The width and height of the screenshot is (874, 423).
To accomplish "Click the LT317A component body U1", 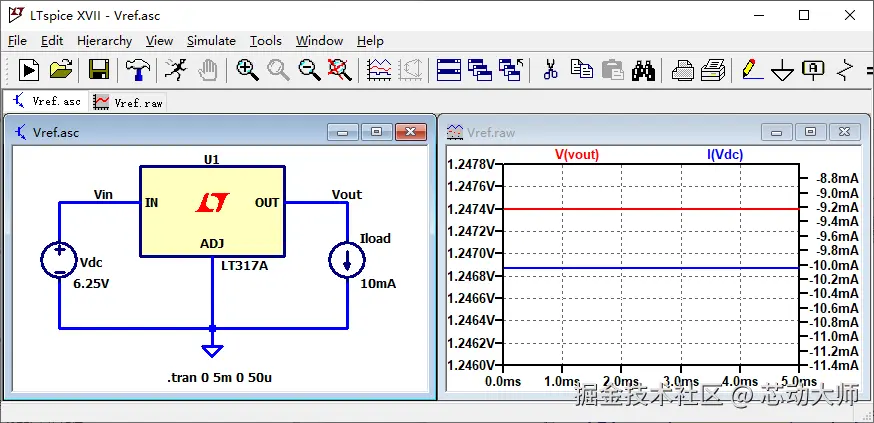I will point(212,211).
